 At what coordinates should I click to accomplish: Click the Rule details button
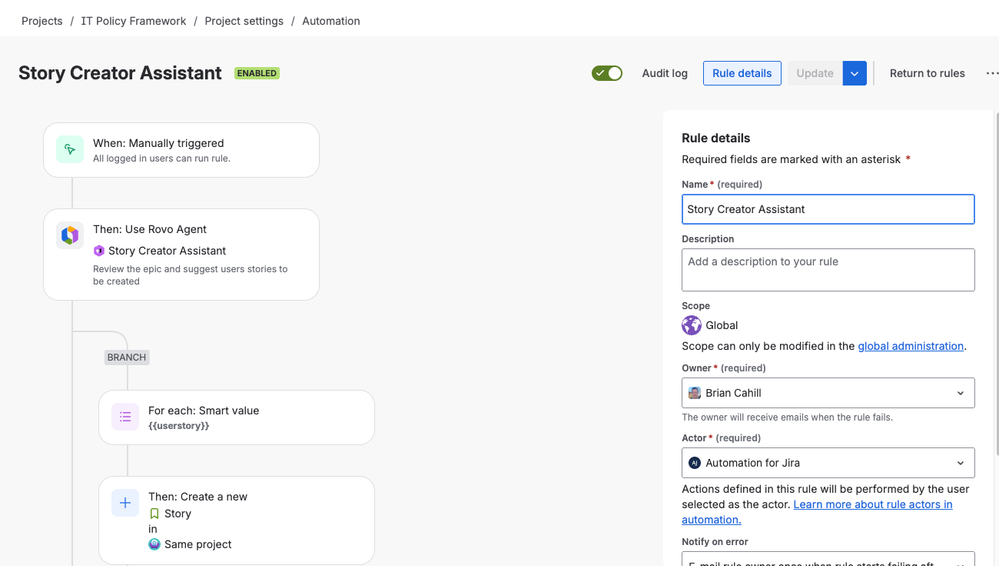pyautogui.click(x=742, y=73)
